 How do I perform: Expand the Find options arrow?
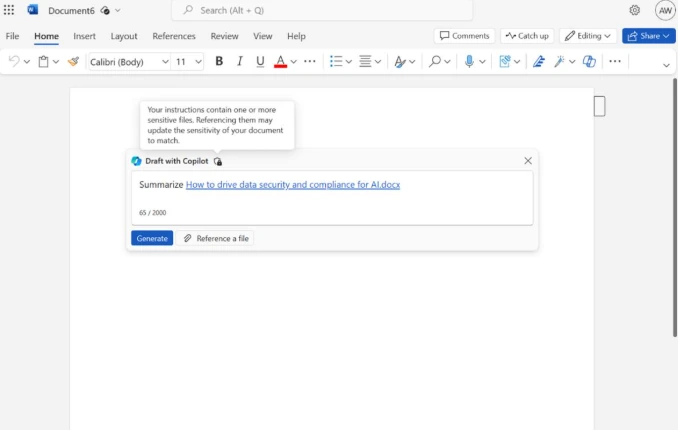coord(447,62)
